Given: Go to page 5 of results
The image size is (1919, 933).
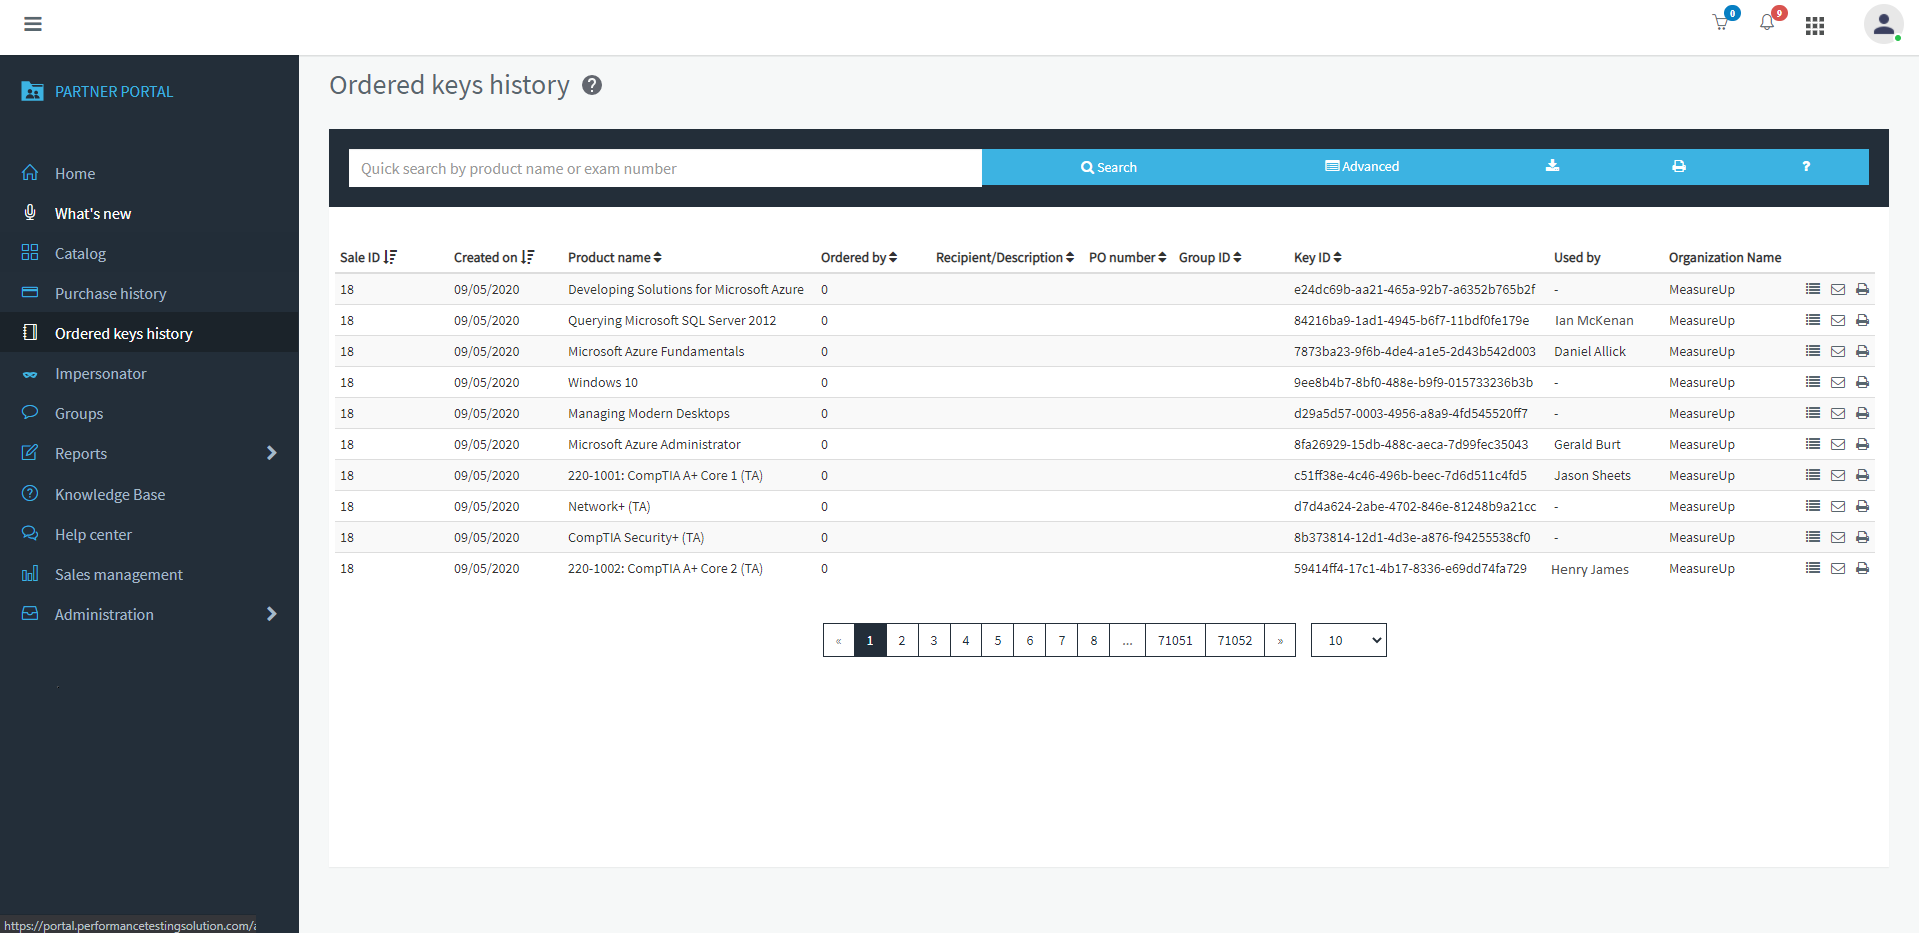Looking at the screenshot, I should coord(998,640).
